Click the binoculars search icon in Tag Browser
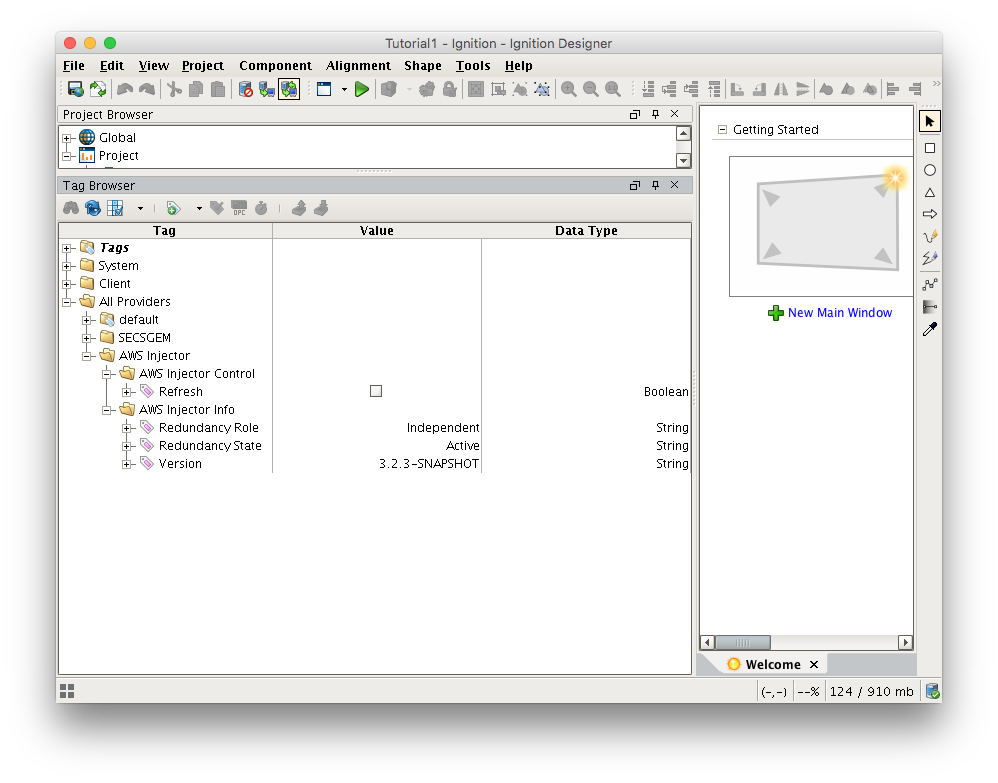The image size is (998, 783). [x=71, y=208]
